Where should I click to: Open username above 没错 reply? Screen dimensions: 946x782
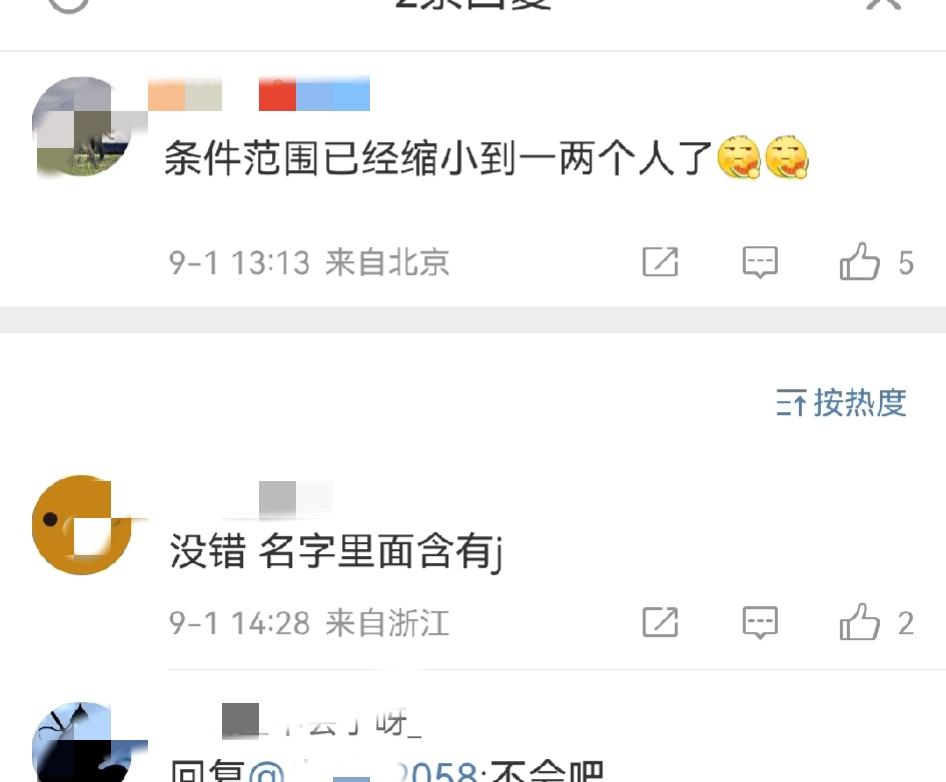point(278,500)
